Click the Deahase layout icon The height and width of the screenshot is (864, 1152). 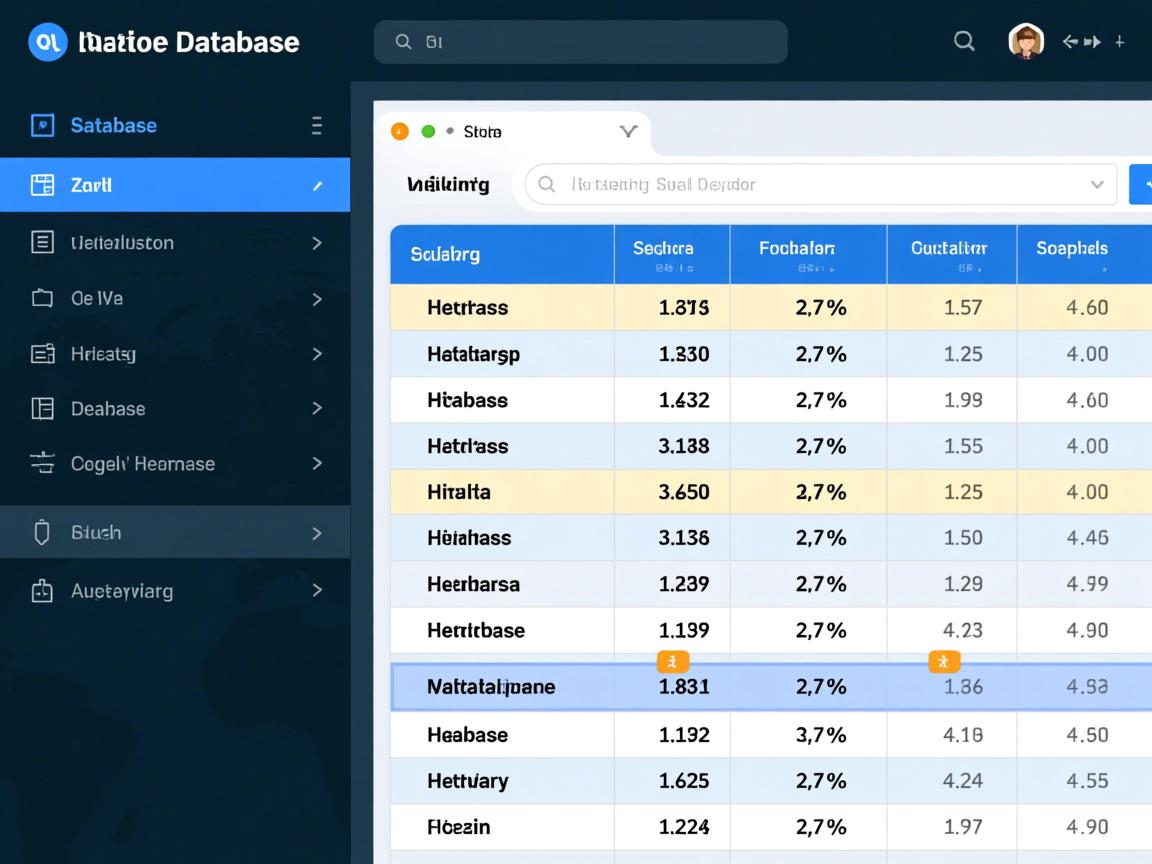(x=42, y=408)
